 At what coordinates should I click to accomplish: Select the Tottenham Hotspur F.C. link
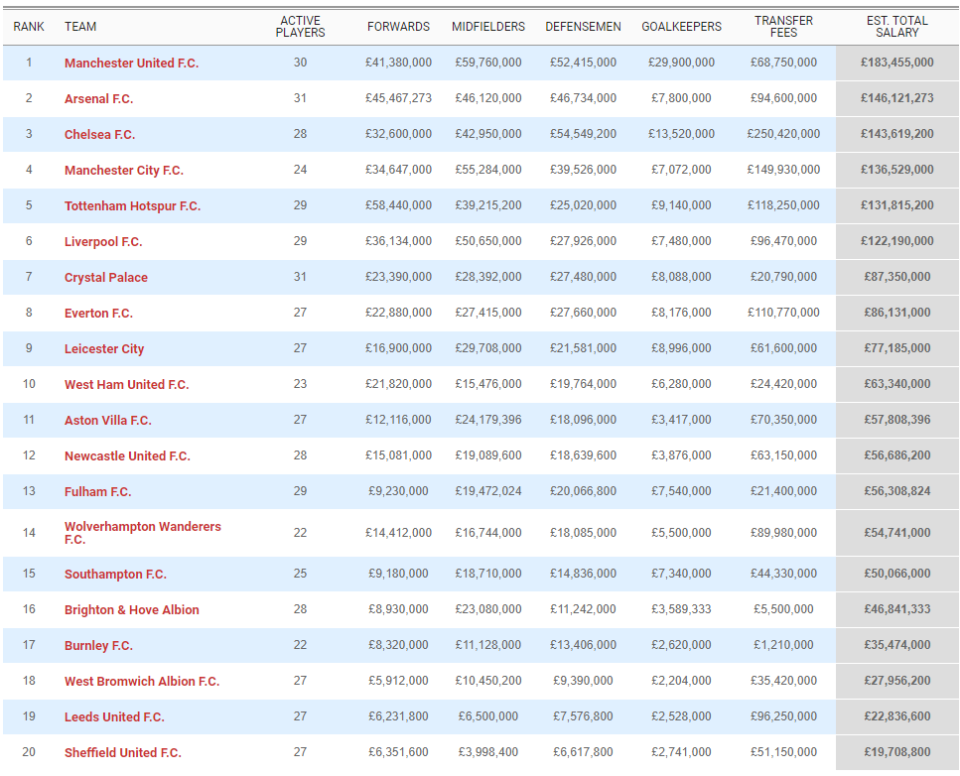(132, 206)
